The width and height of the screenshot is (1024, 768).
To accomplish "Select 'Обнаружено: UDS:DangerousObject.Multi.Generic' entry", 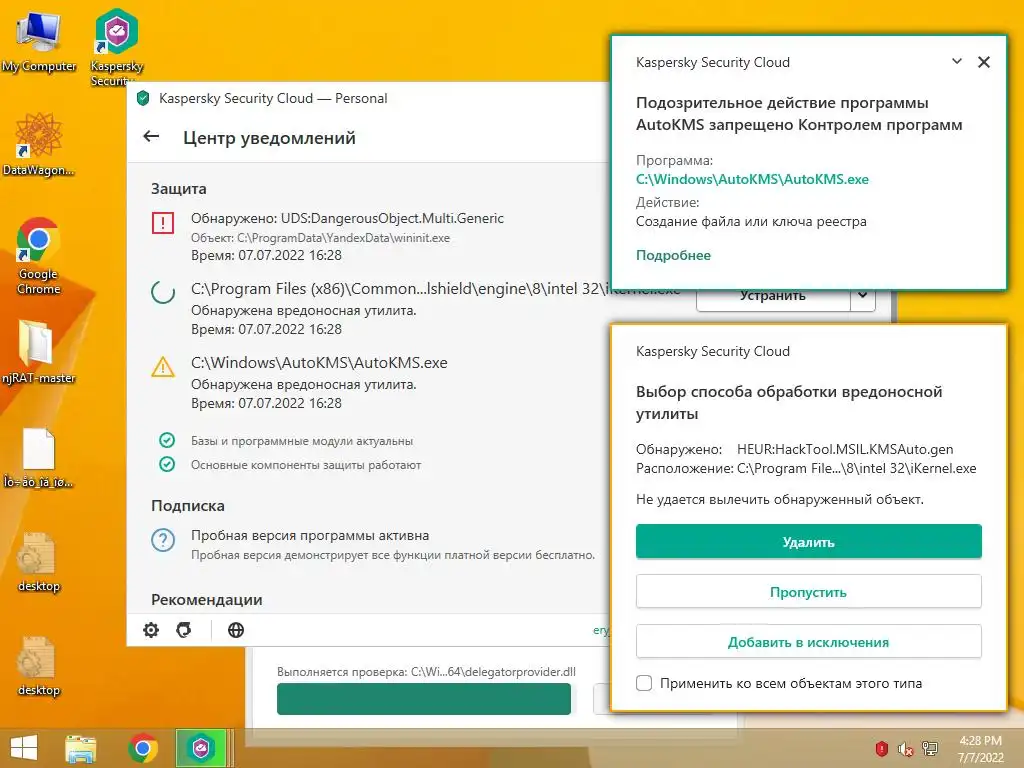I will pyautogui.click(x=347, y=218).
